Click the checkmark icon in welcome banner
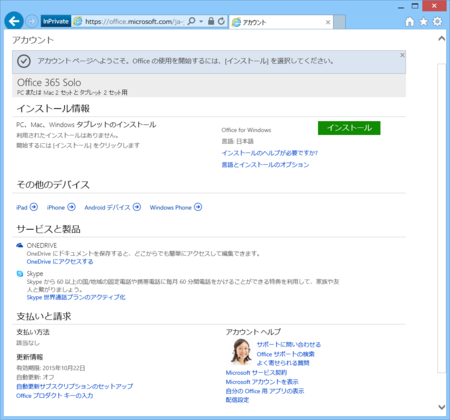This screenshot has height=420, width=450. tap(24, 61)
